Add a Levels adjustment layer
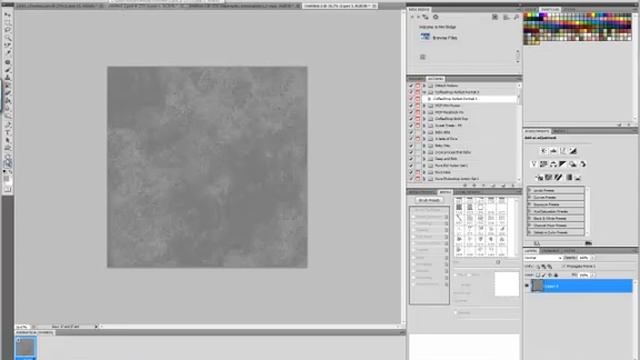Image resolution: width=640 pixels, height=360 pixels. click(553, 151)
